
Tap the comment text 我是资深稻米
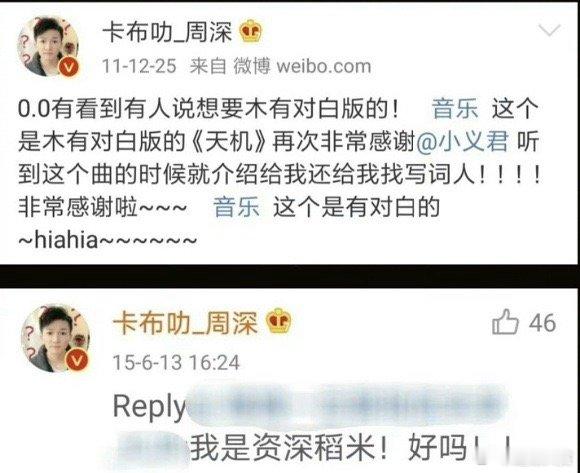click(283, 448)
